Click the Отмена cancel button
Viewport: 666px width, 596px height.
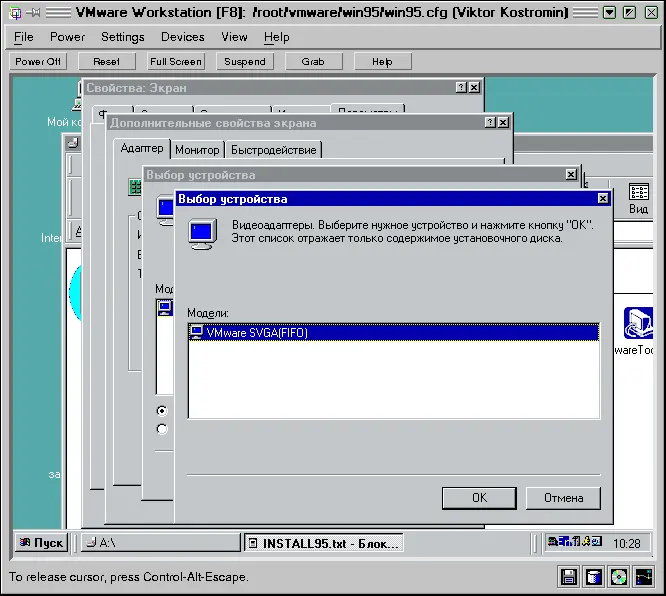click(563, 498)
